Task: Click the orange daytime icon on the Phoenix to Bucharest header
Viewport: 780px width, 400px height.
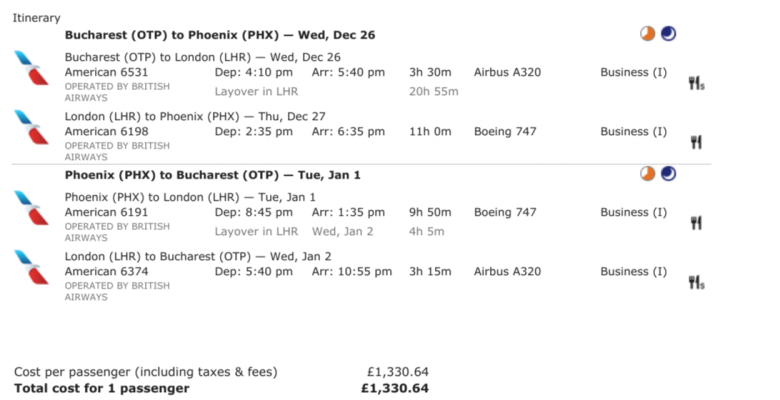Action: point(647,174)
